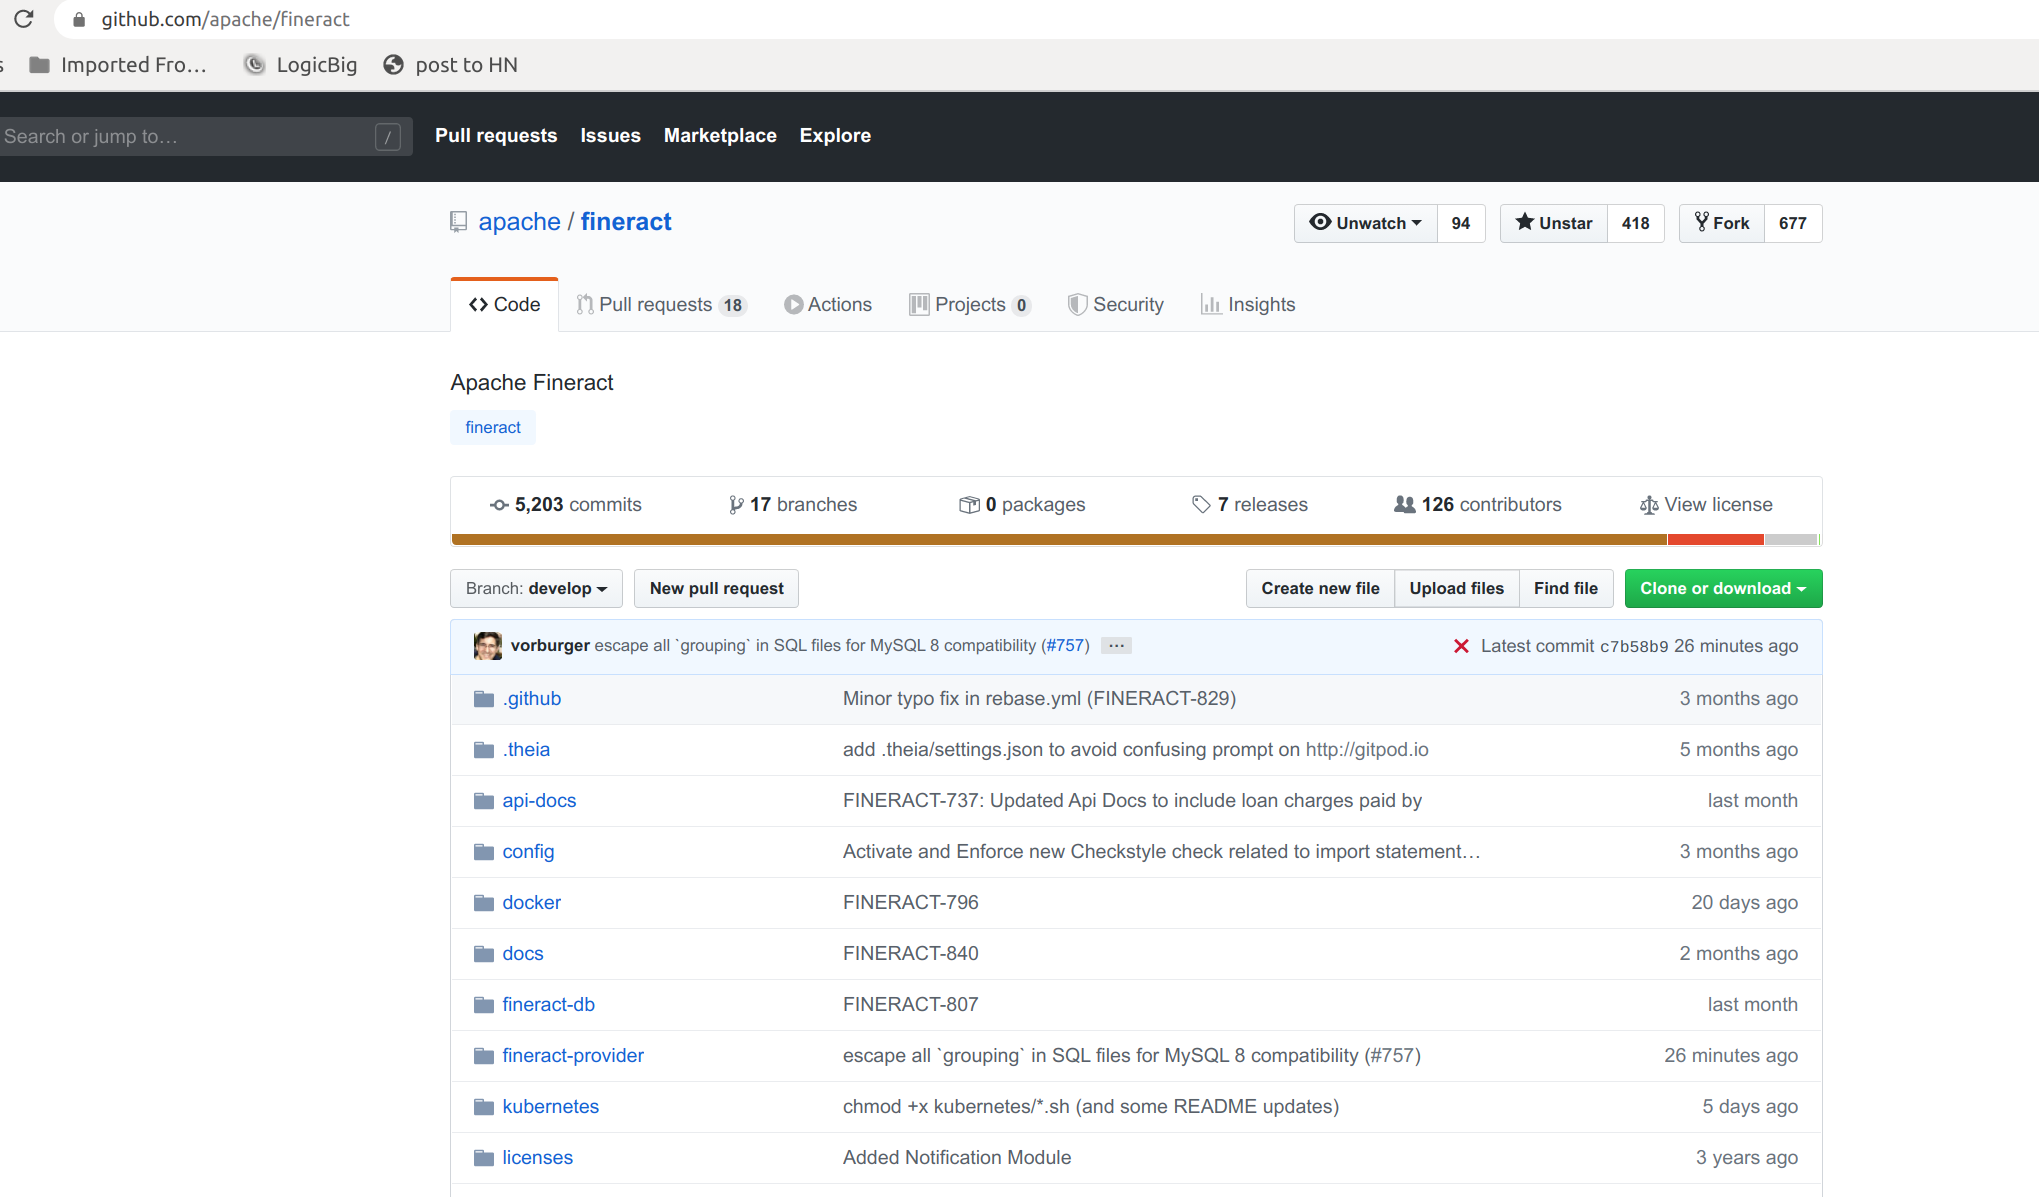Click the folder icon for config
The height and width of the screenshot is (1197, 2039).
(x=484, y=852)
